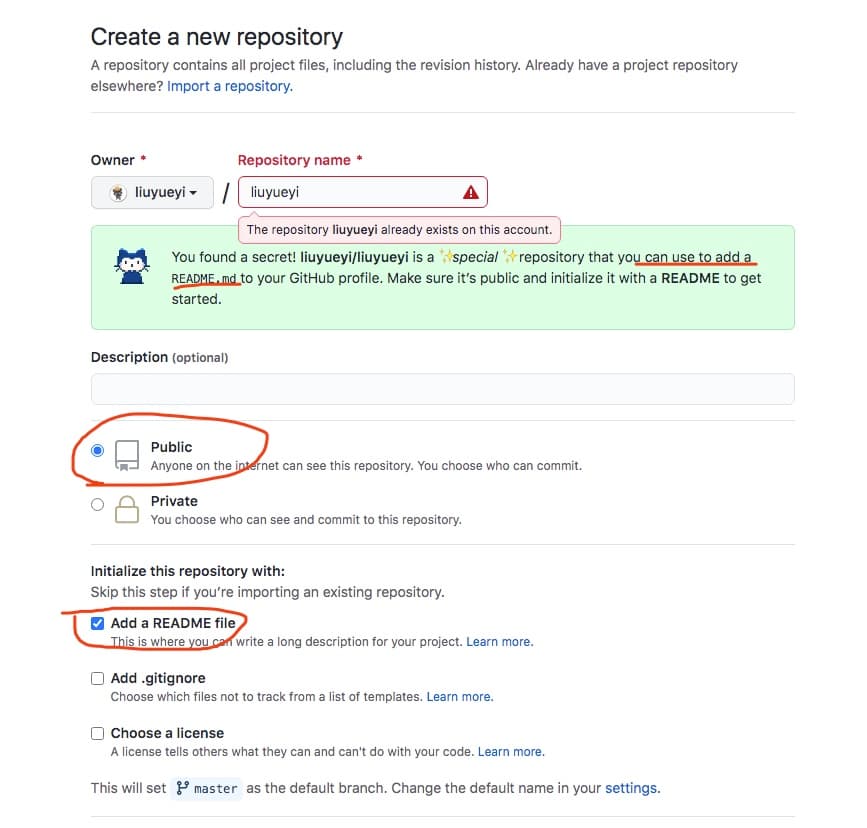Click the sparkle emoji before special

446,257
